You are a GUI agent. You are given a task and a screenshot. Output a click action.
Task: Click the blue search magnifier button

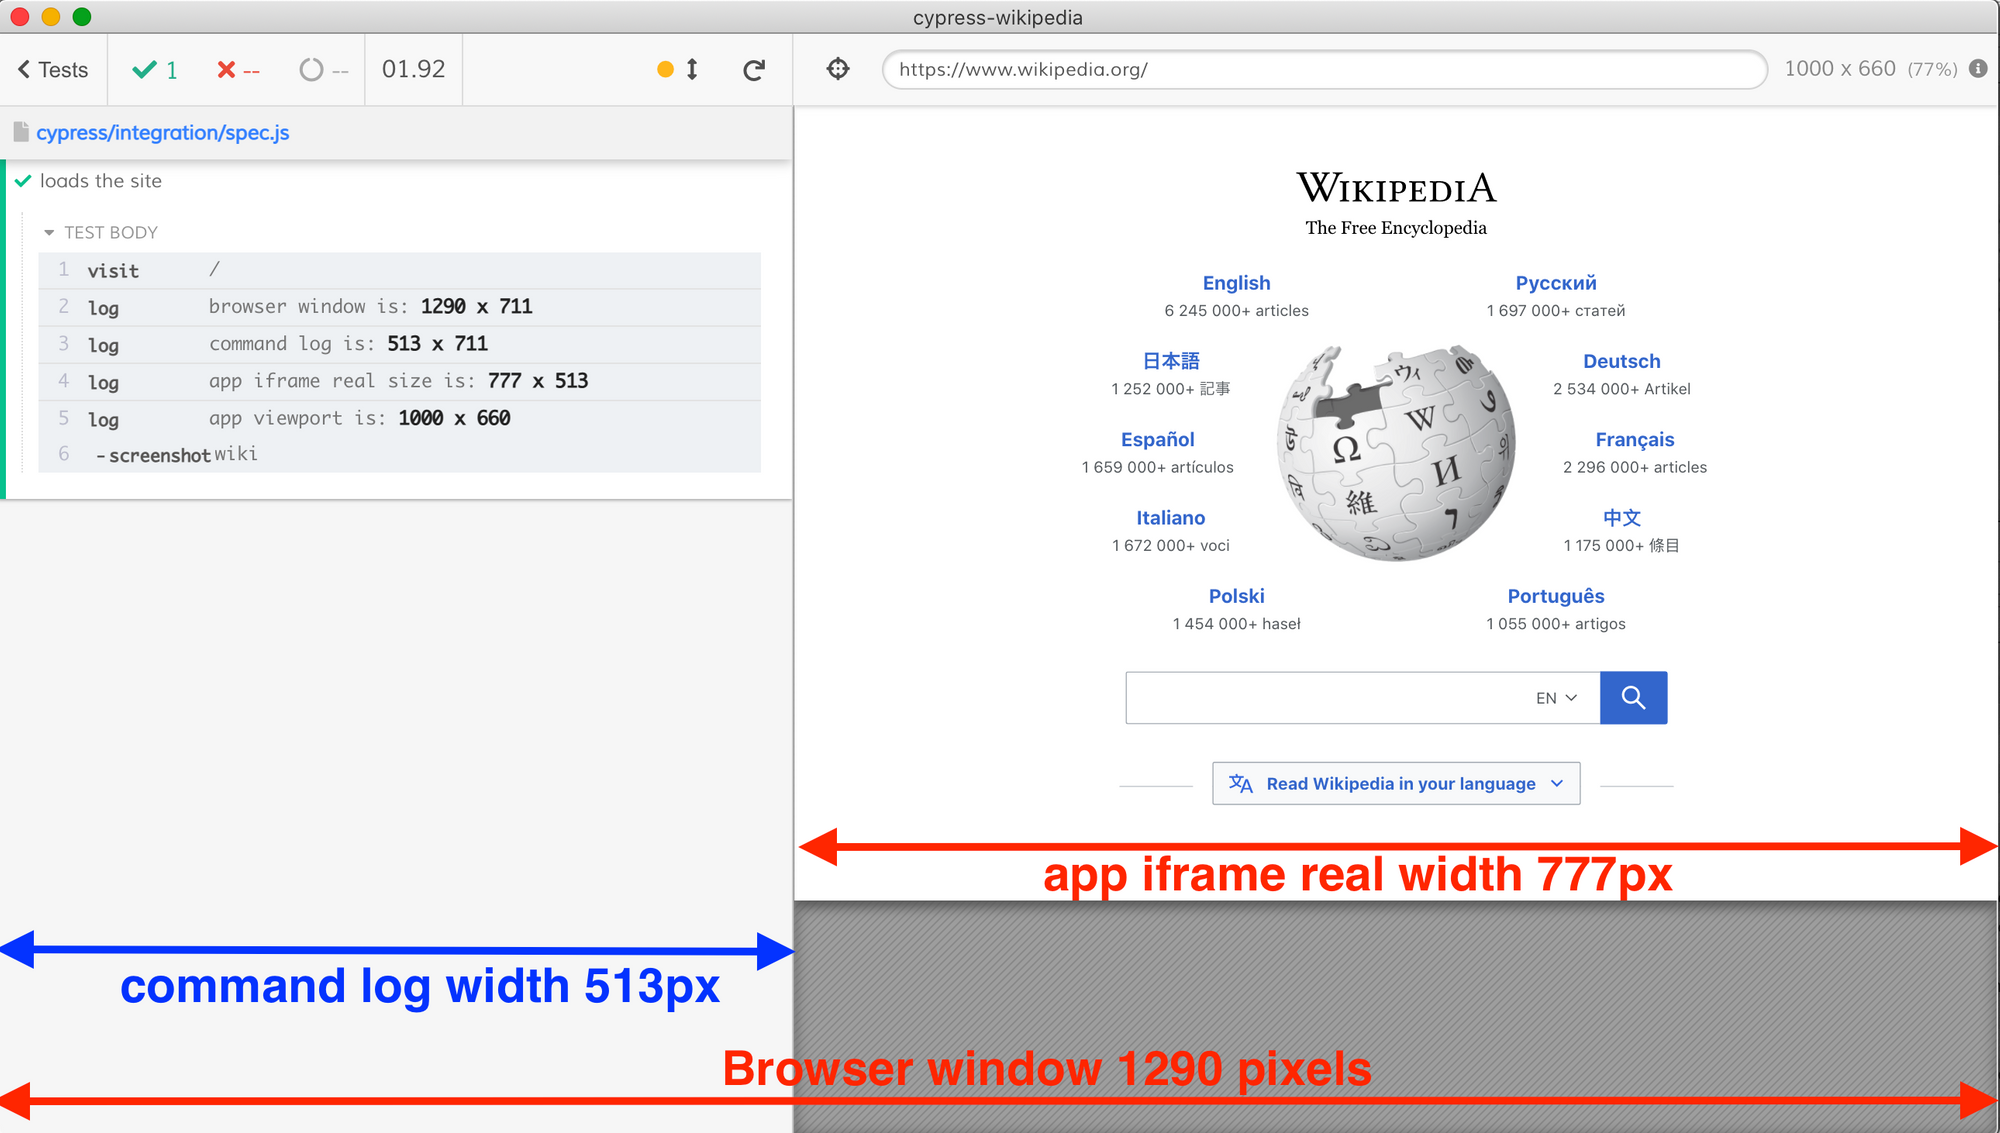tap(1633, 697)
